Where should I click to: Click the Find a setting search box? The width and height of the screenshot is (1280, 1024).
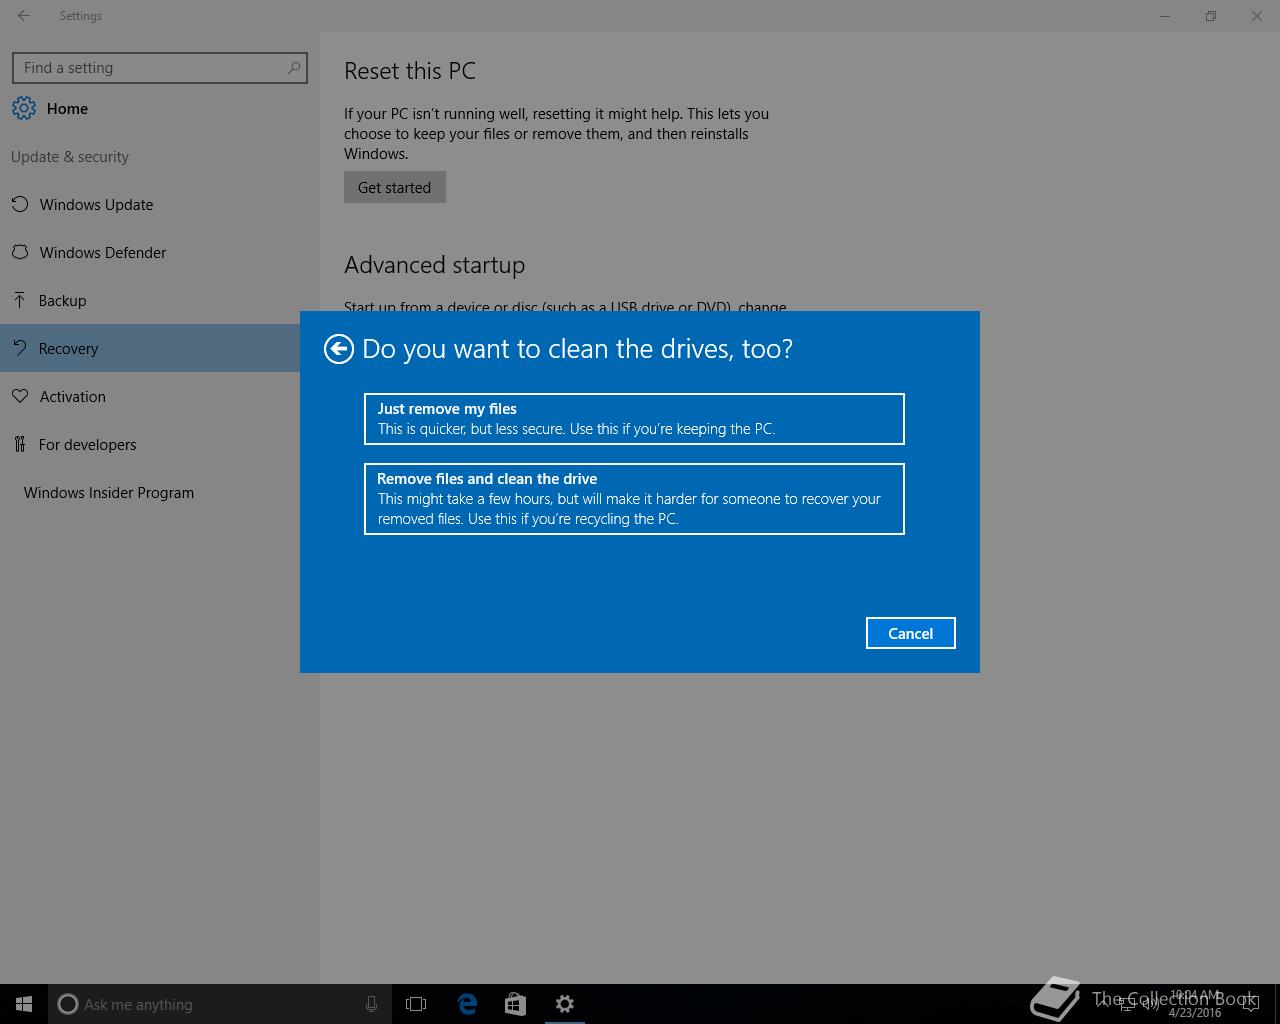point(160,68)
